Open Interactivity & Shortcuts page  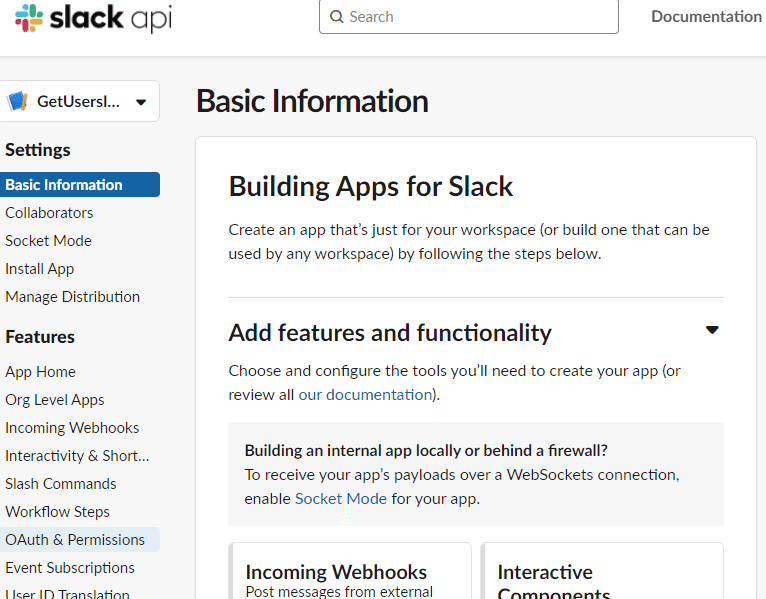click(77, 456)
